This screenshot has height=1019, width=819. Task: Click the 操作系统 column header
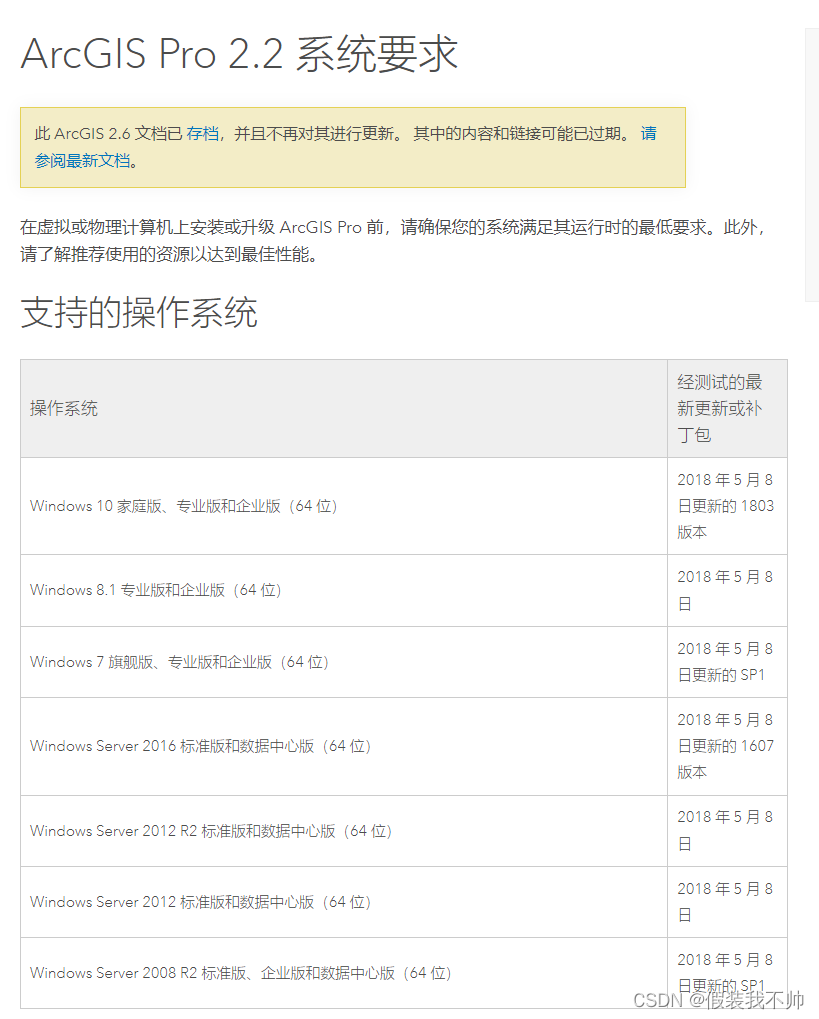[x=344, y=408]
